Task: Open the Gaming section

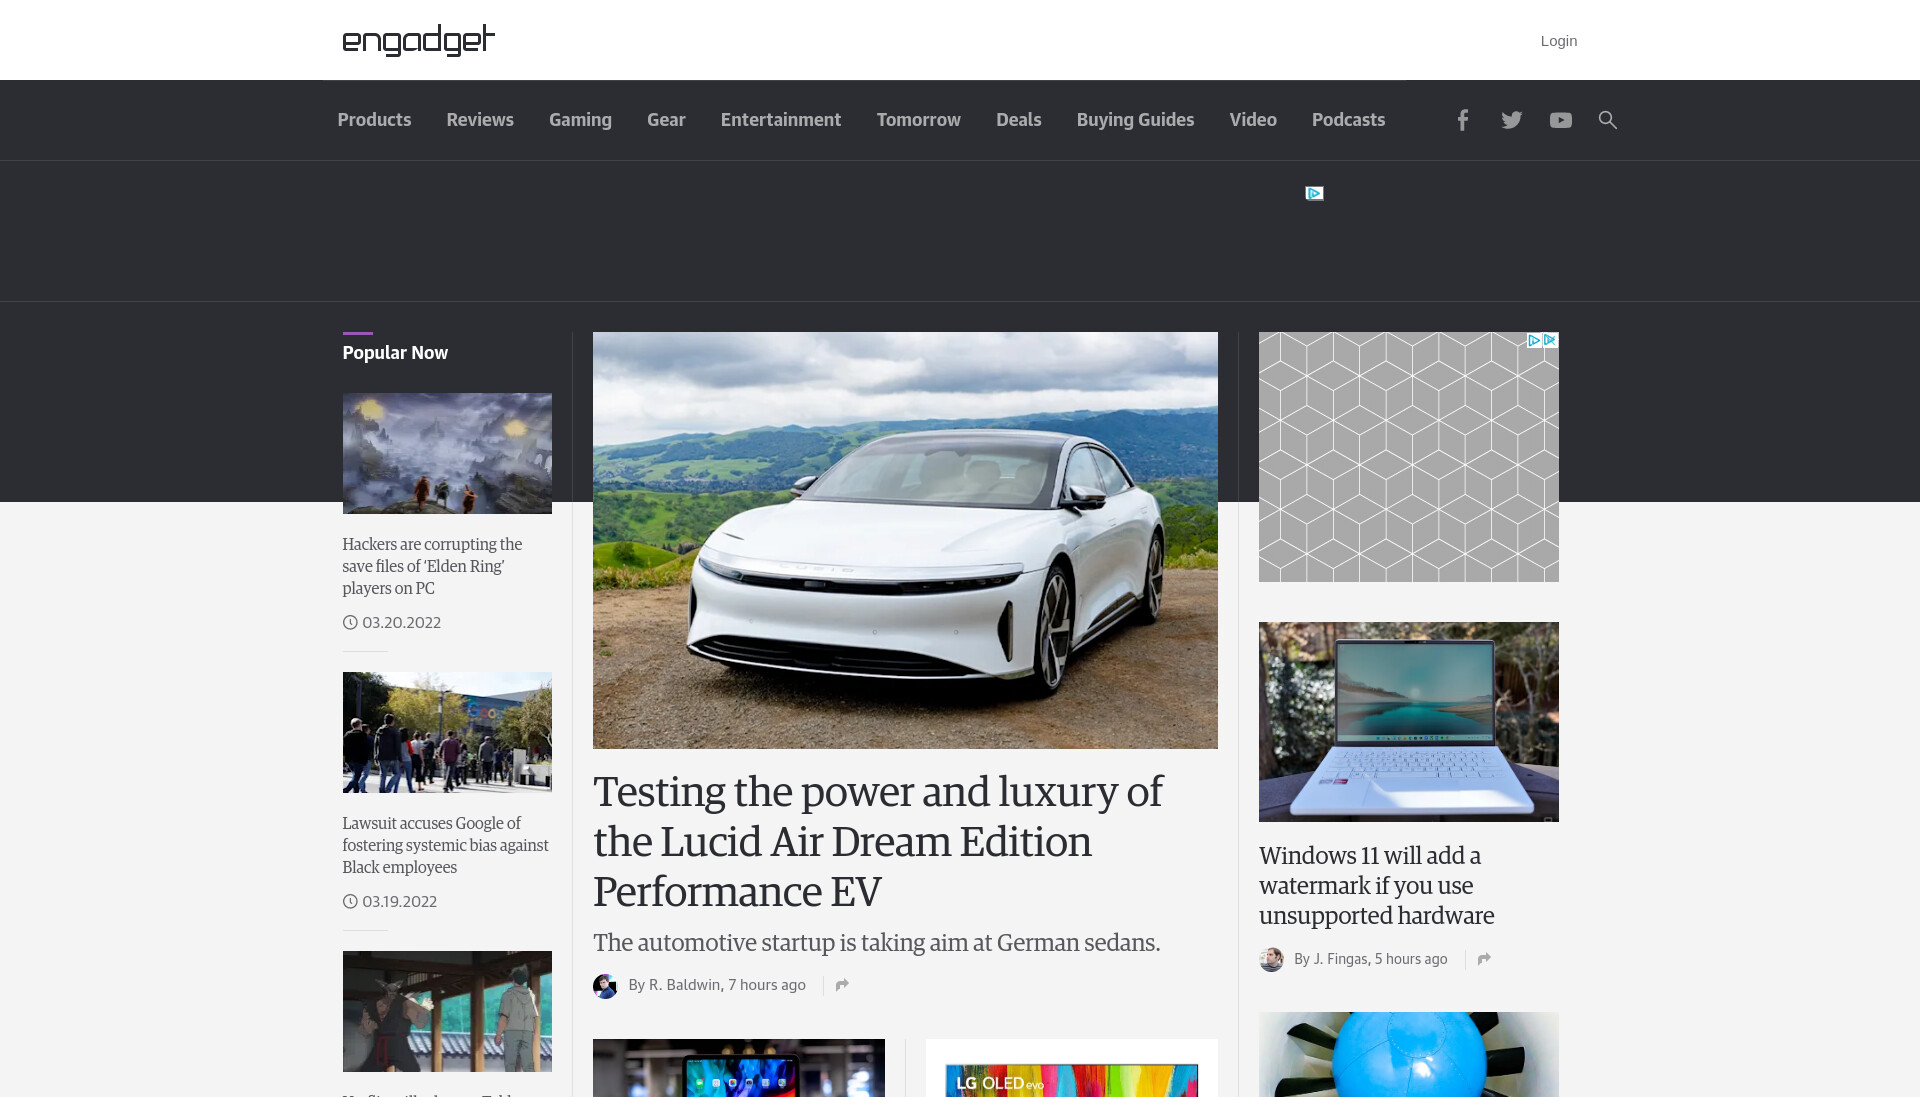Action: [580, 120]
